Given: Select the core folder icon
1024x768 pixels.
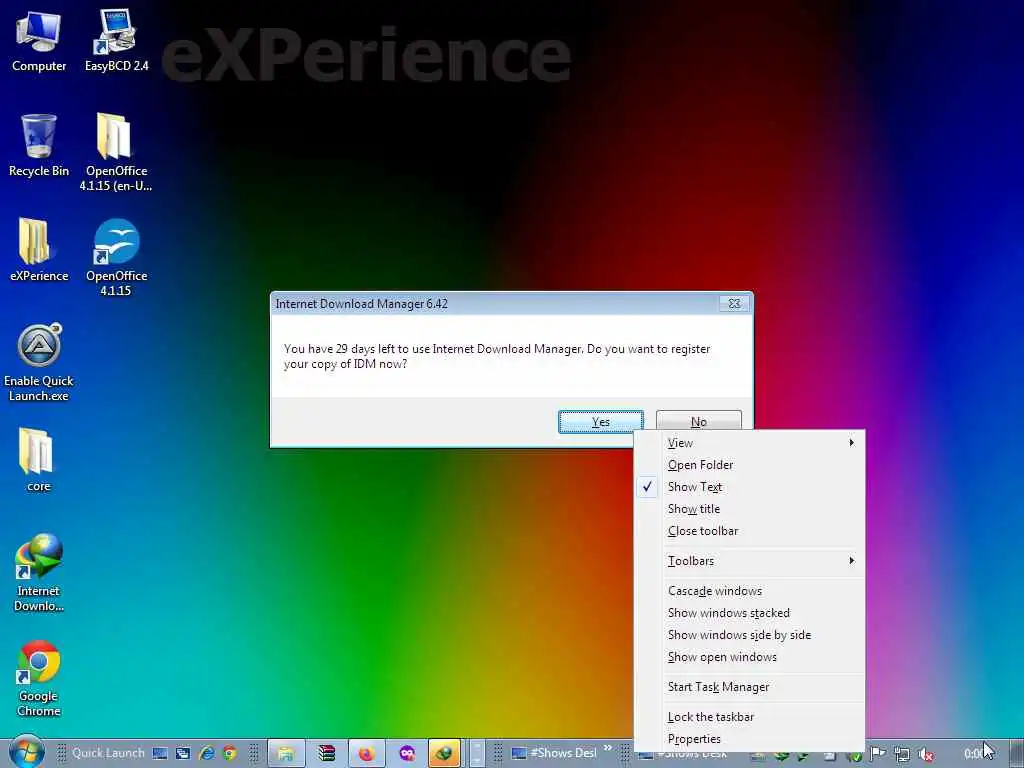Looking at the screenshot, I should tap(39, 460).
